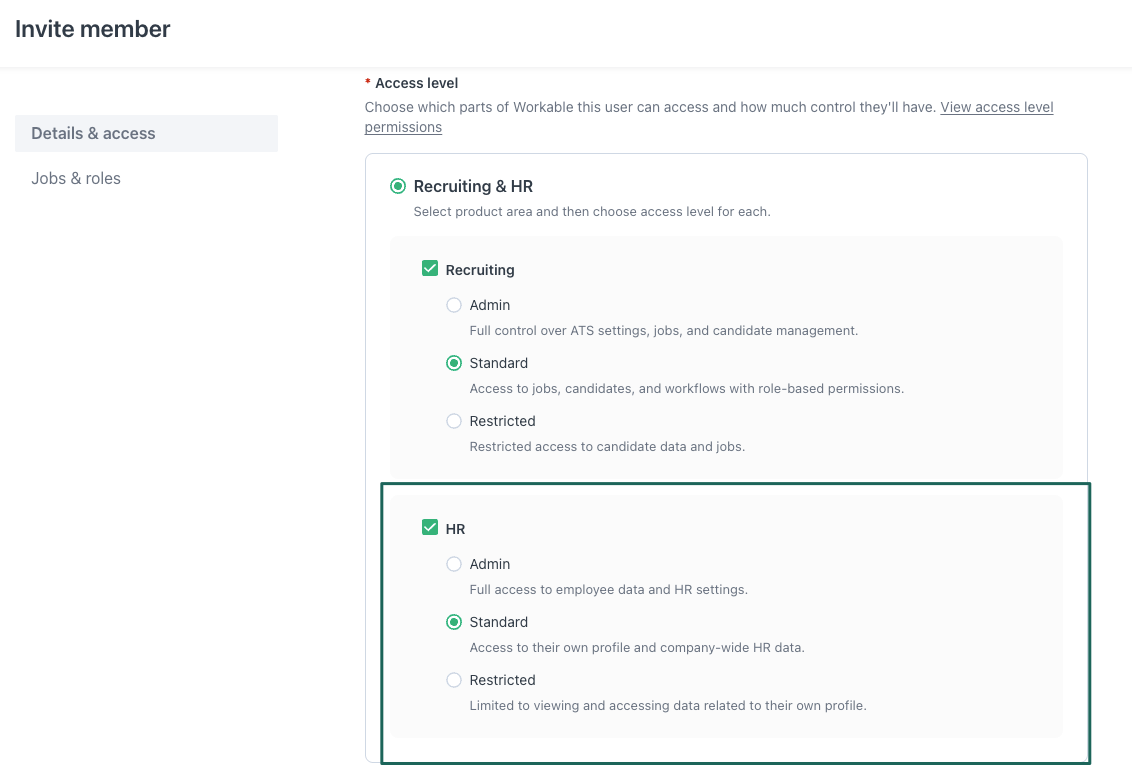Select the Standard radio button under Recruiting
1132x772 pixels.
[454, 363]
